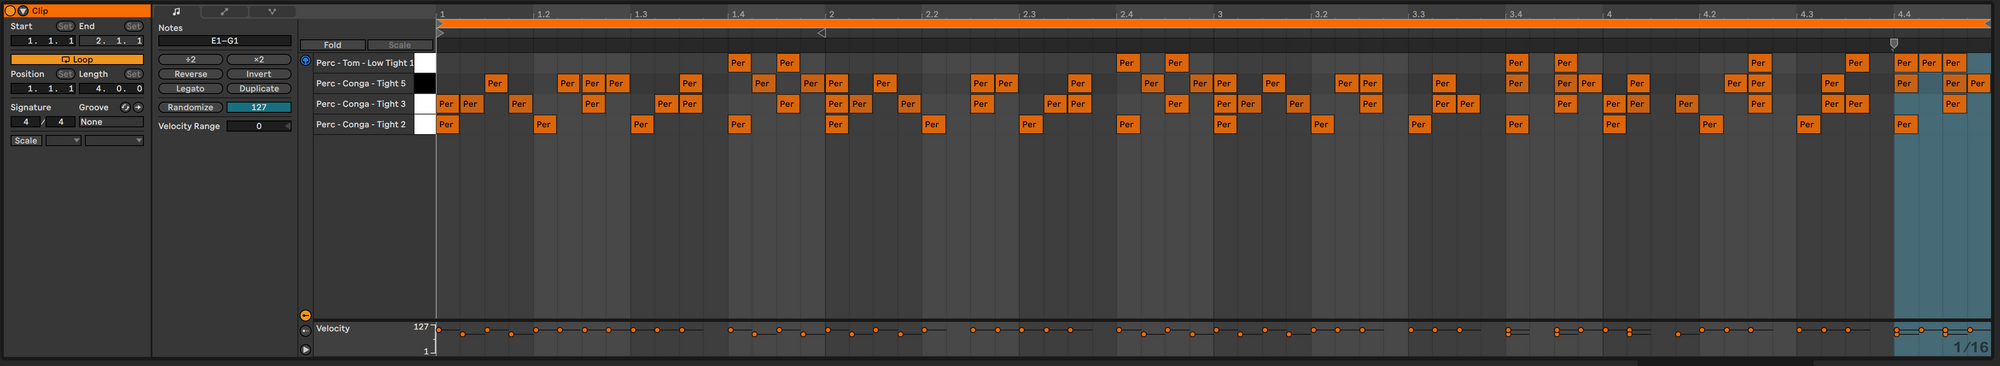Enable the Scale toggle in clip panel
2000x366 pixels.
tap(26, 141)
